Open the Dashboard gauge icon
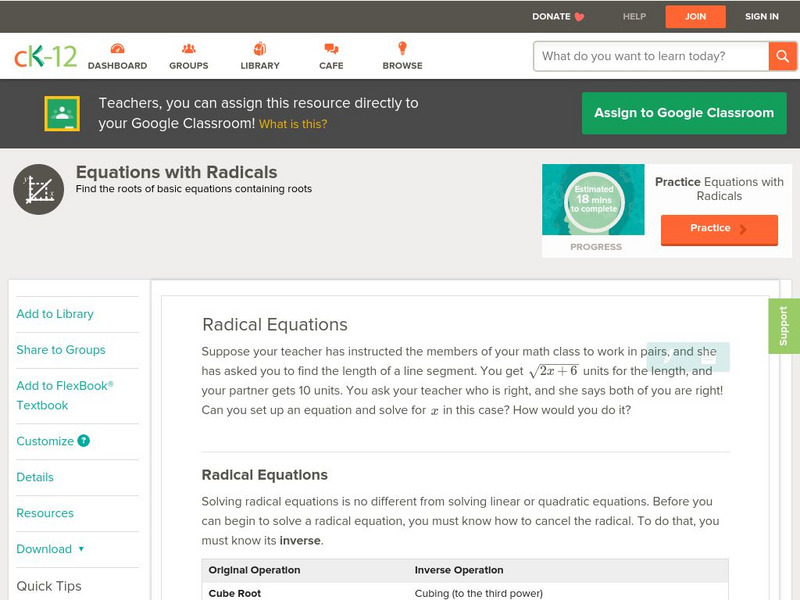The height and width of the screenshot is (600, 800). point(117,48)
